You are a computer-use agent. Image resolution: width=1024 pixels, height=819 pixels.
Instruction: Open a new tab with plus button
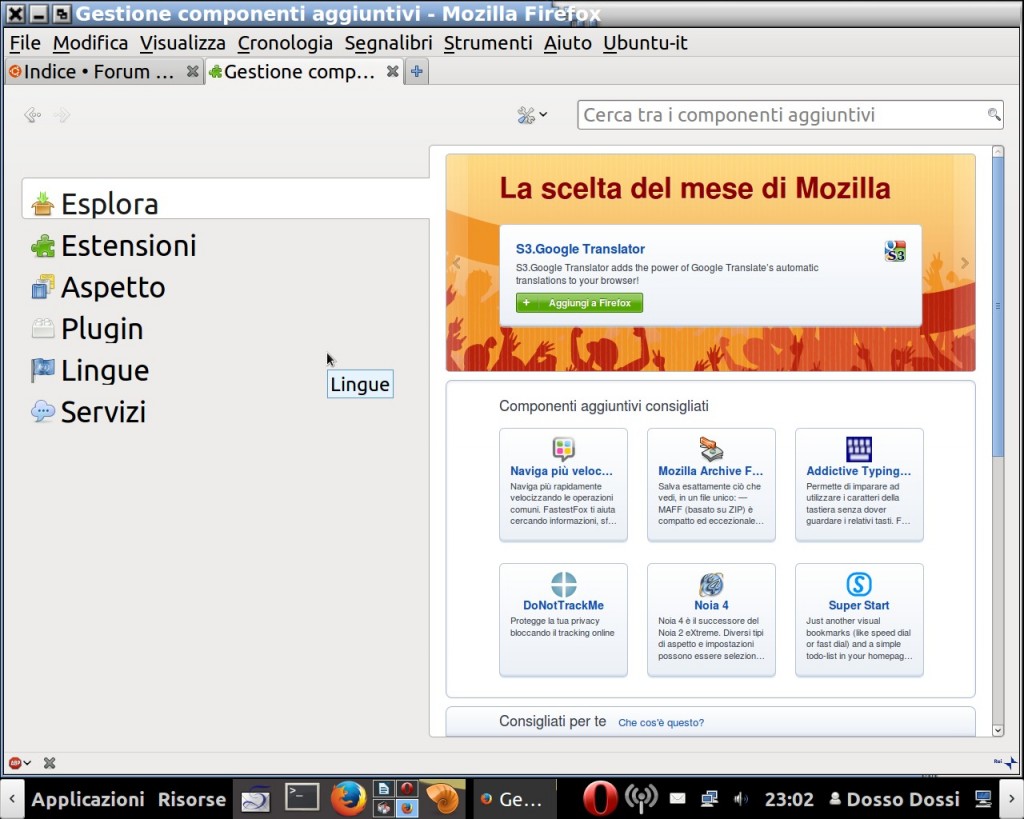[417, 71]
